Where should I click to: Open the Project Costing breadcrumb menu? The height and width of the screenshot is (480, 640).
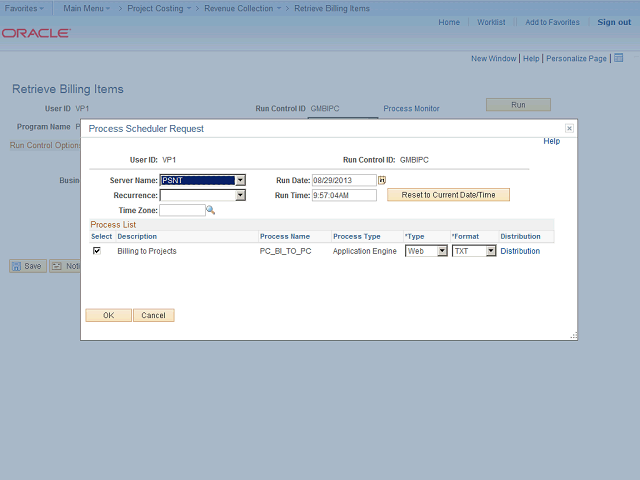pos(159,8)
